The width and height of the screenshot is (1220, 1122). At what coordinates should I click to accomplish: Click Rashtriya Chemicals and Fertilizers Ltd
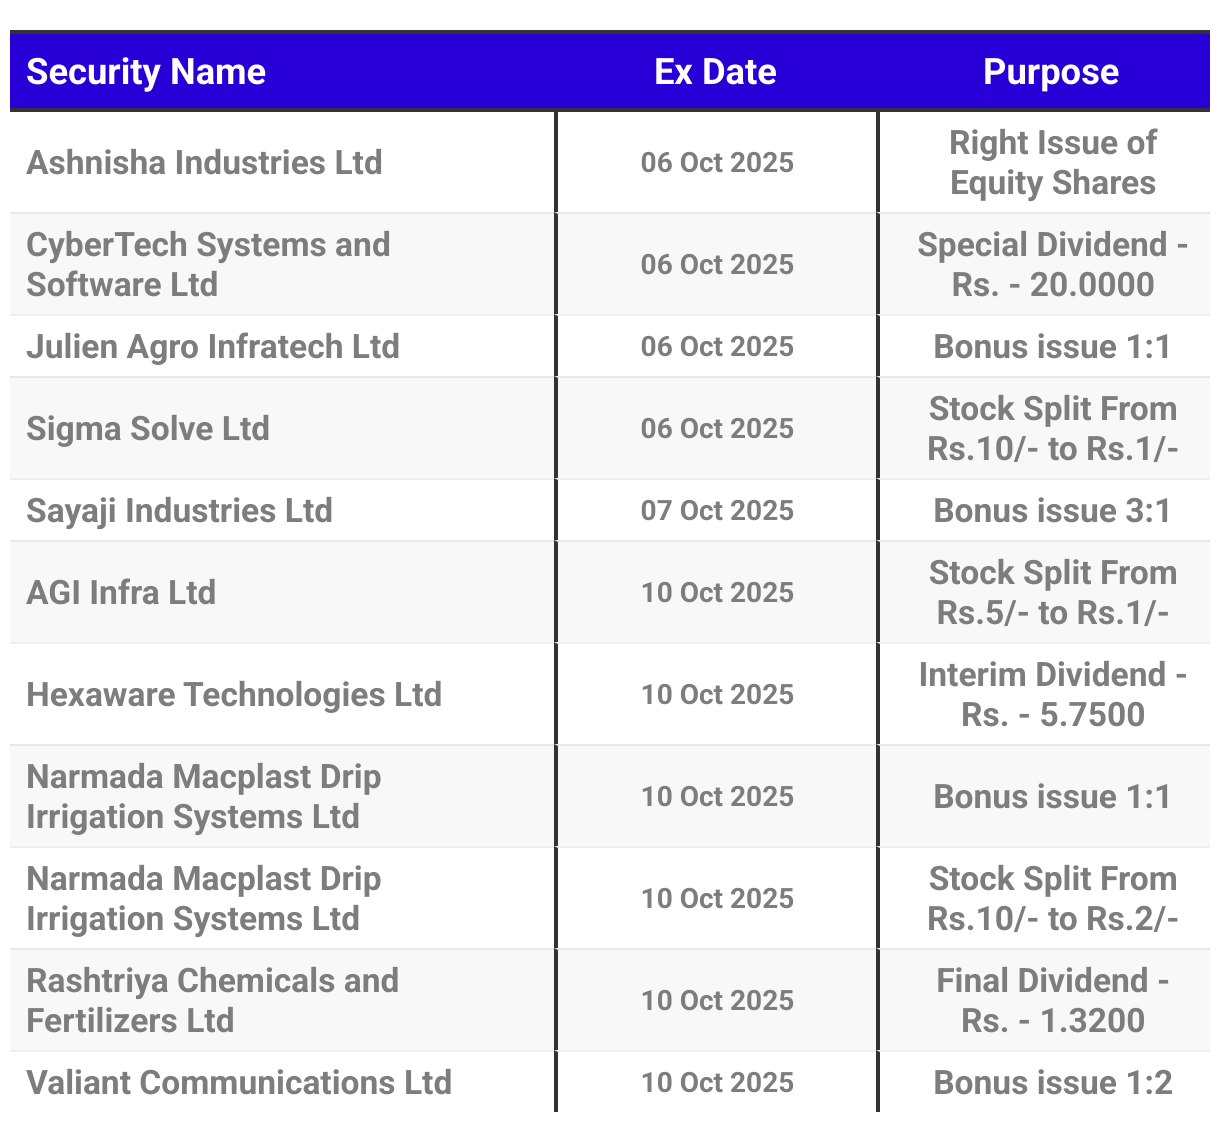click(x=213, y=1000)
